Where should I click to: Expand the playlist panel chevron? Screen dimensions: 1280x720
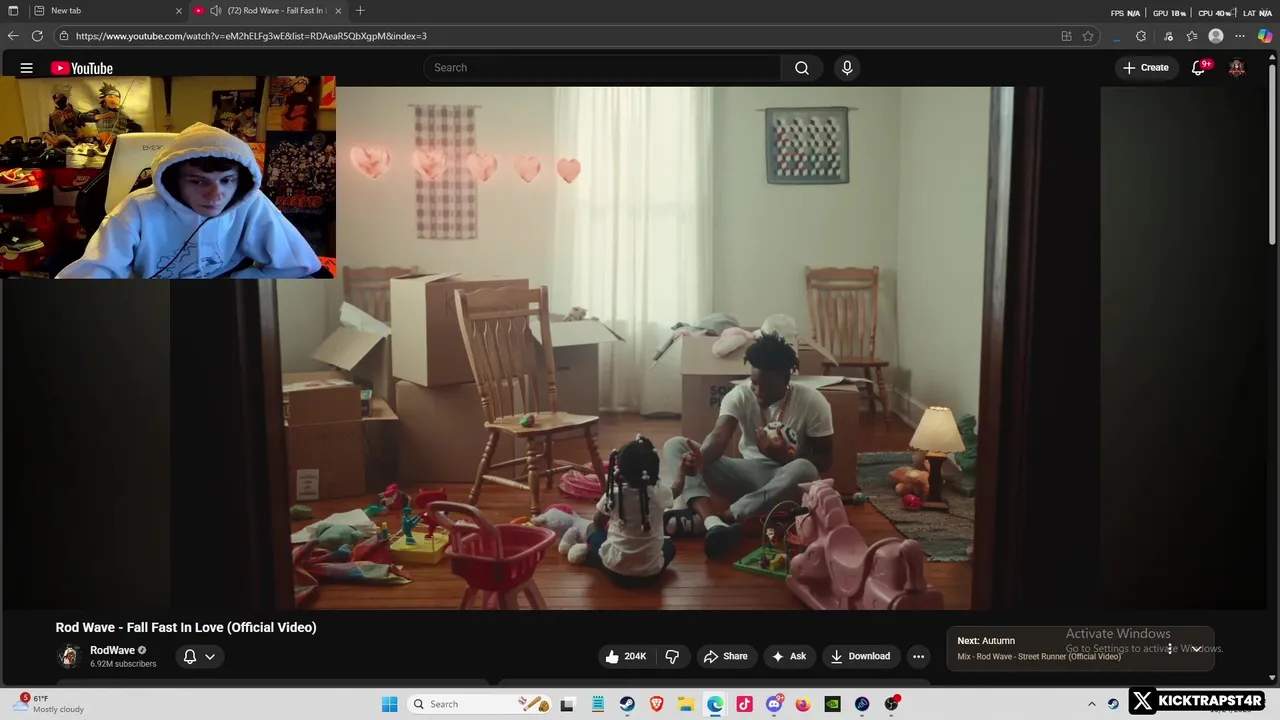1196,649
